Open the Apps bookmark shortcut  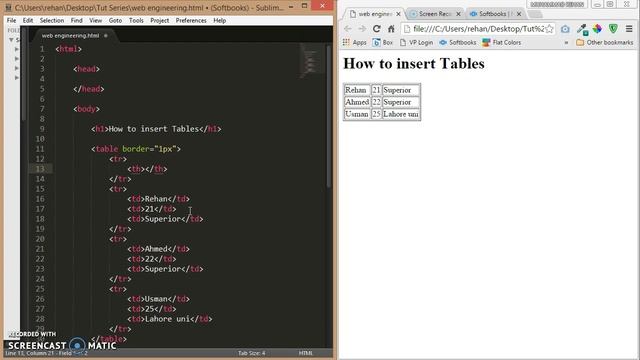354,42
